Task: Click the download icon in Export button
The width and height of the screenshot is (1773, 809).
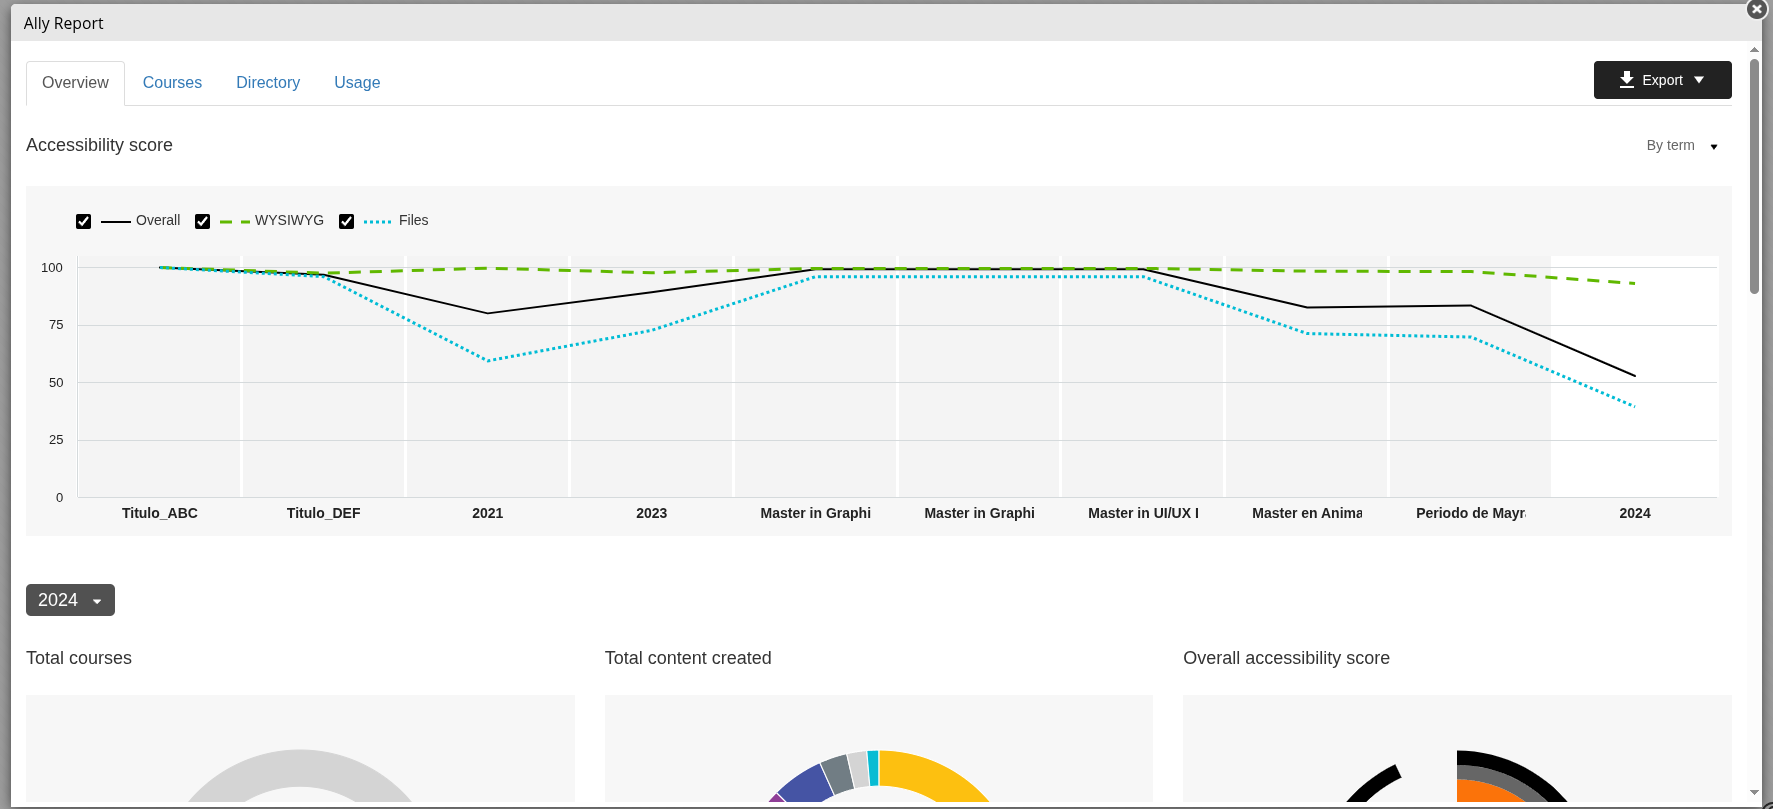Action: pos(1627,80)
